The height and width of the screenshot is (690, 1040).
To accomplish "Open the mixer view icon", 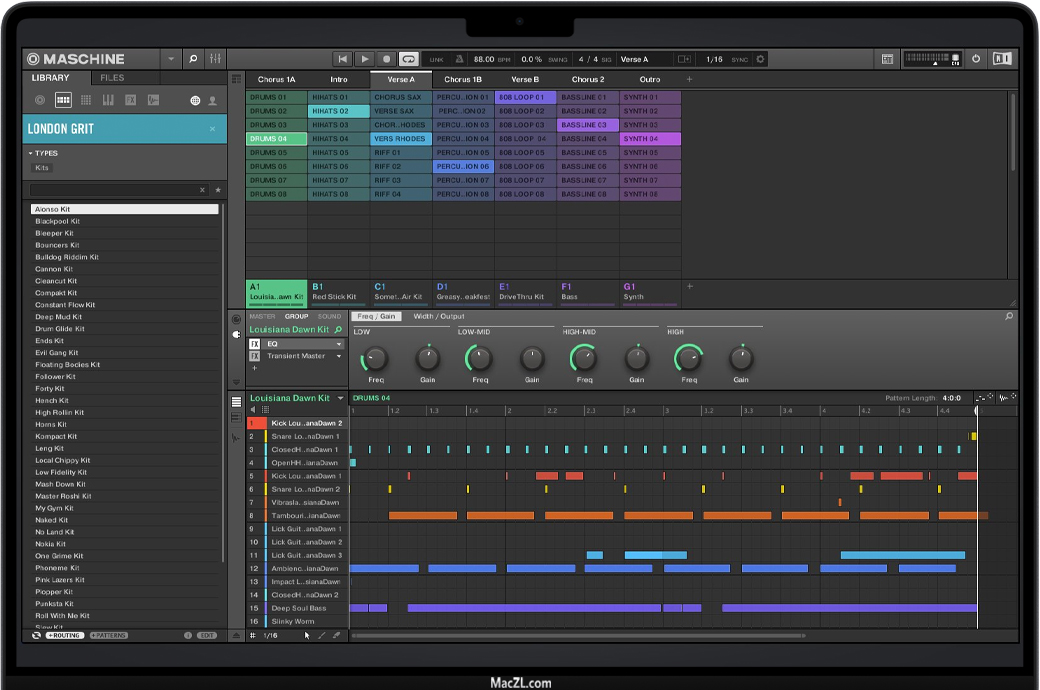I will point(215,60).
